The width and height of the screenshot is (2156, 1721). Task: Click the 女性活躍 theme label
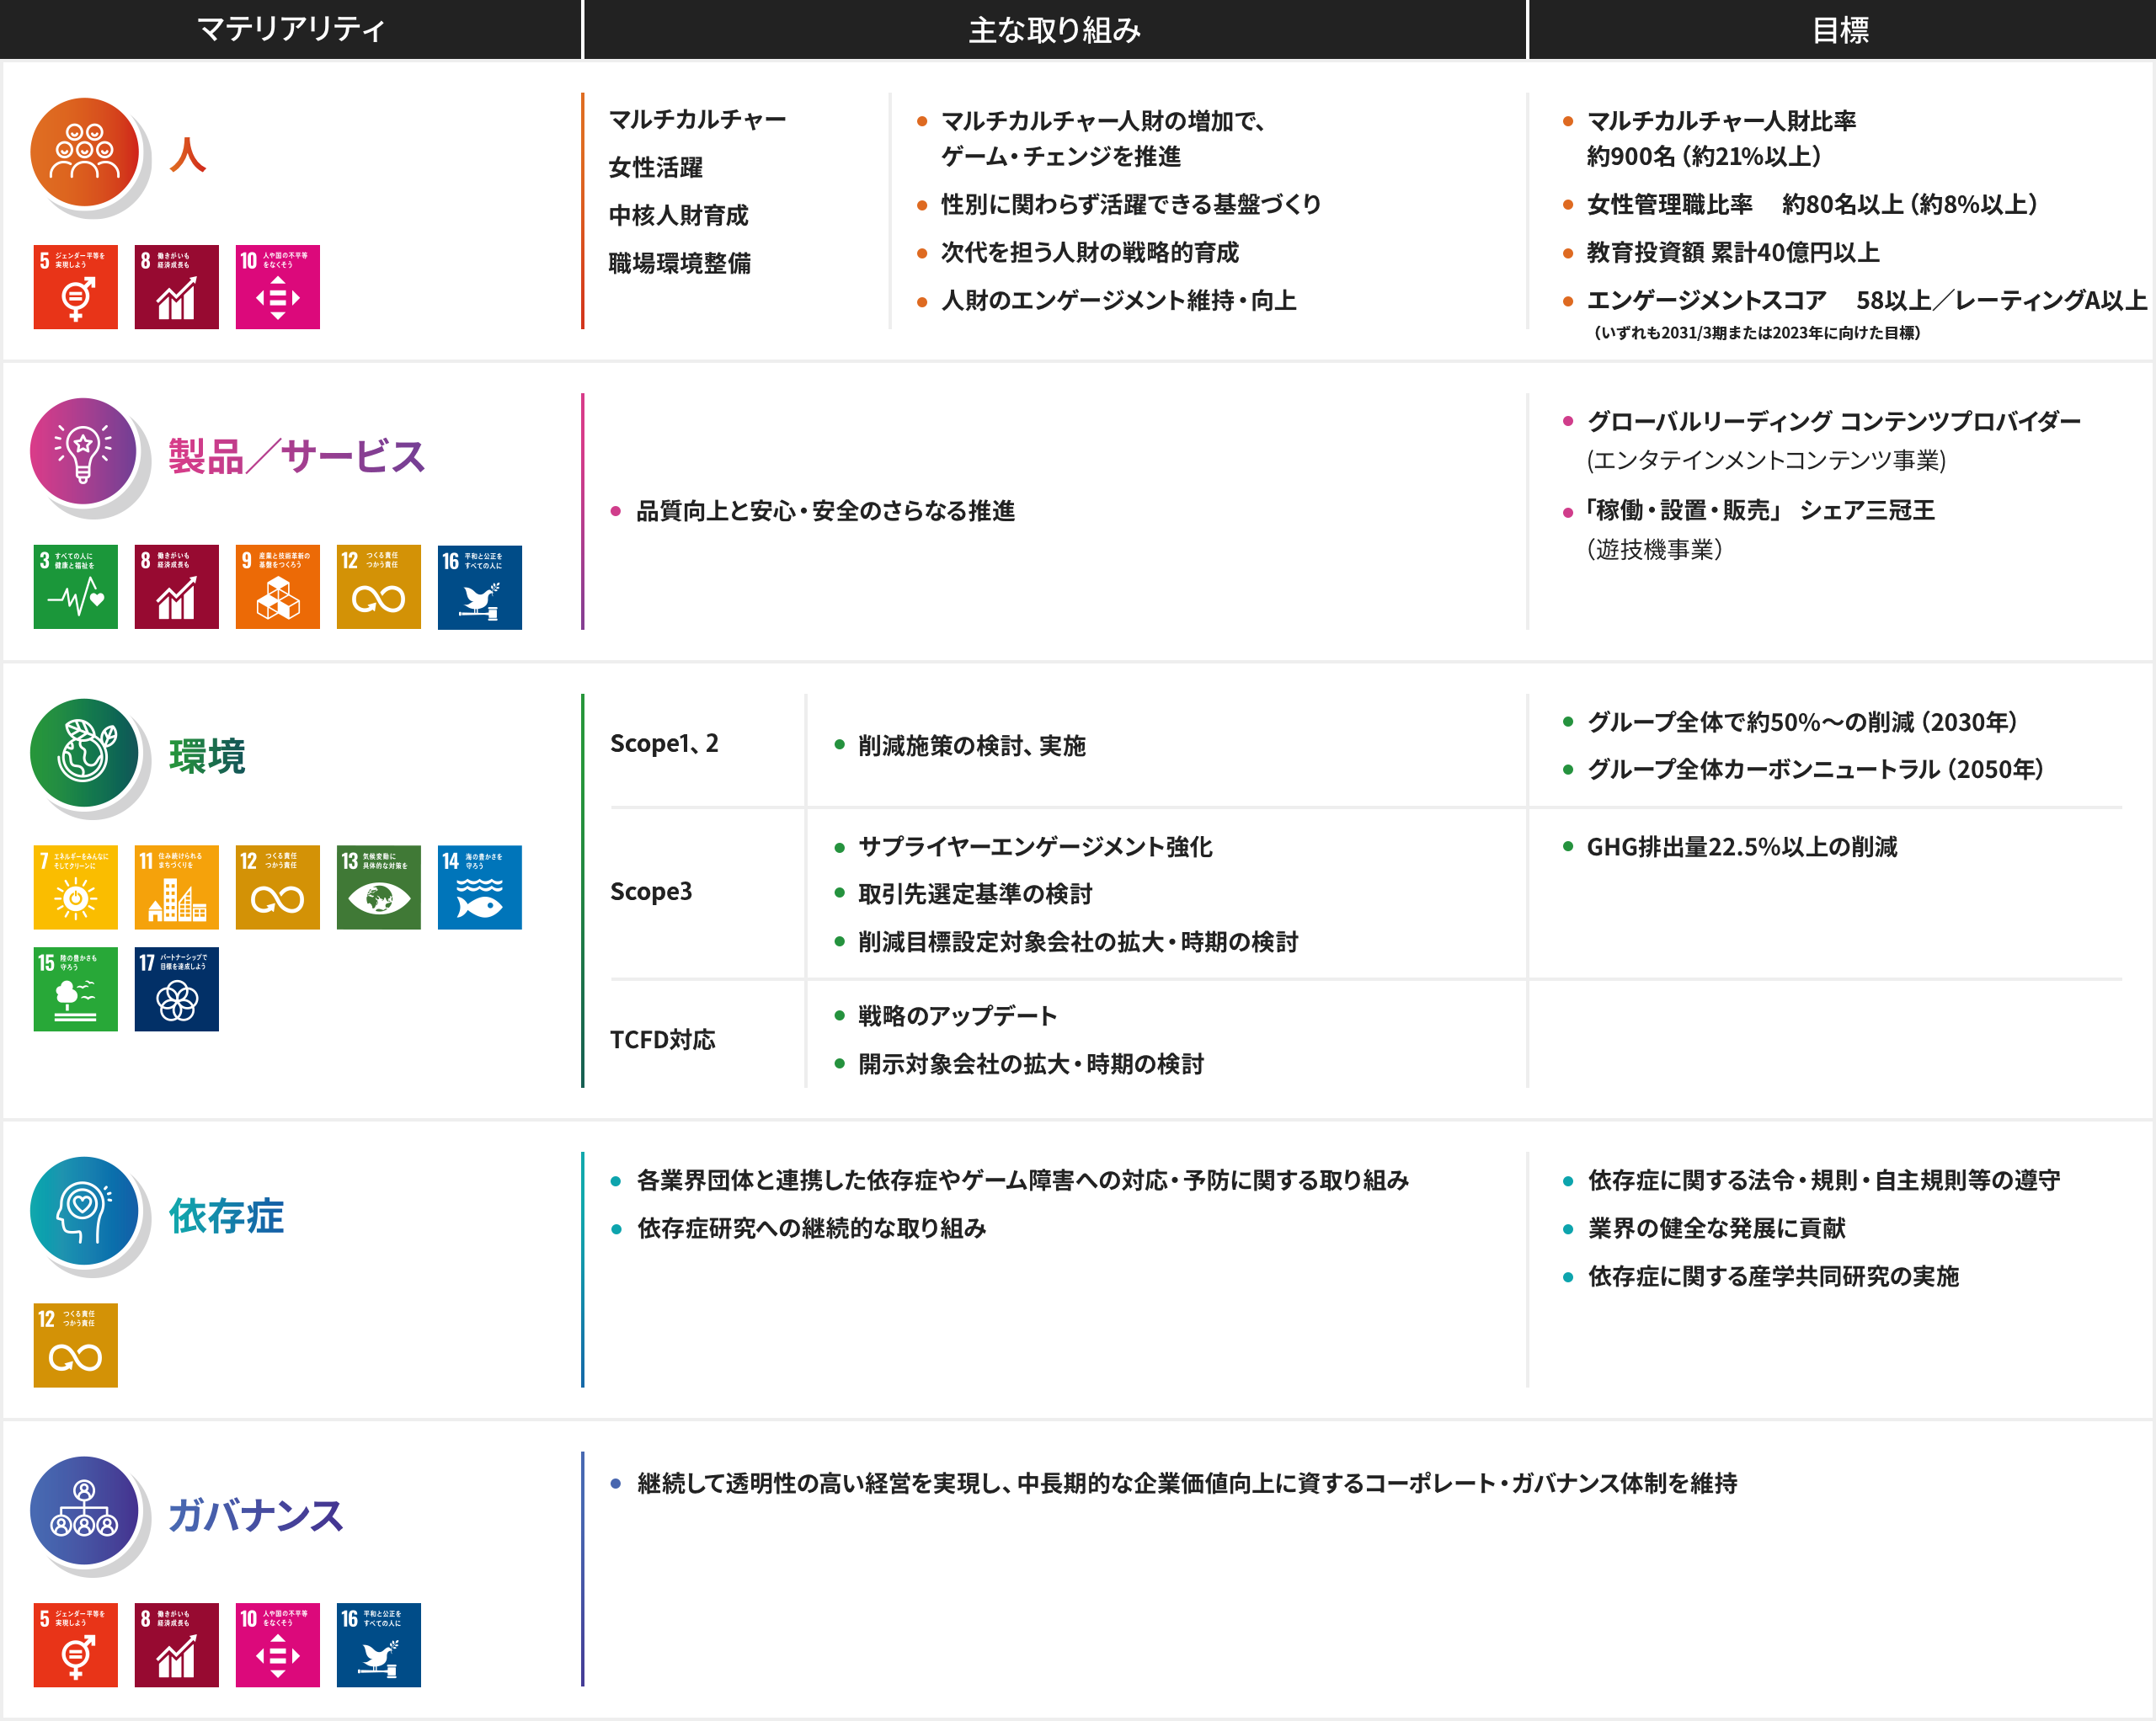pos(656,167)
